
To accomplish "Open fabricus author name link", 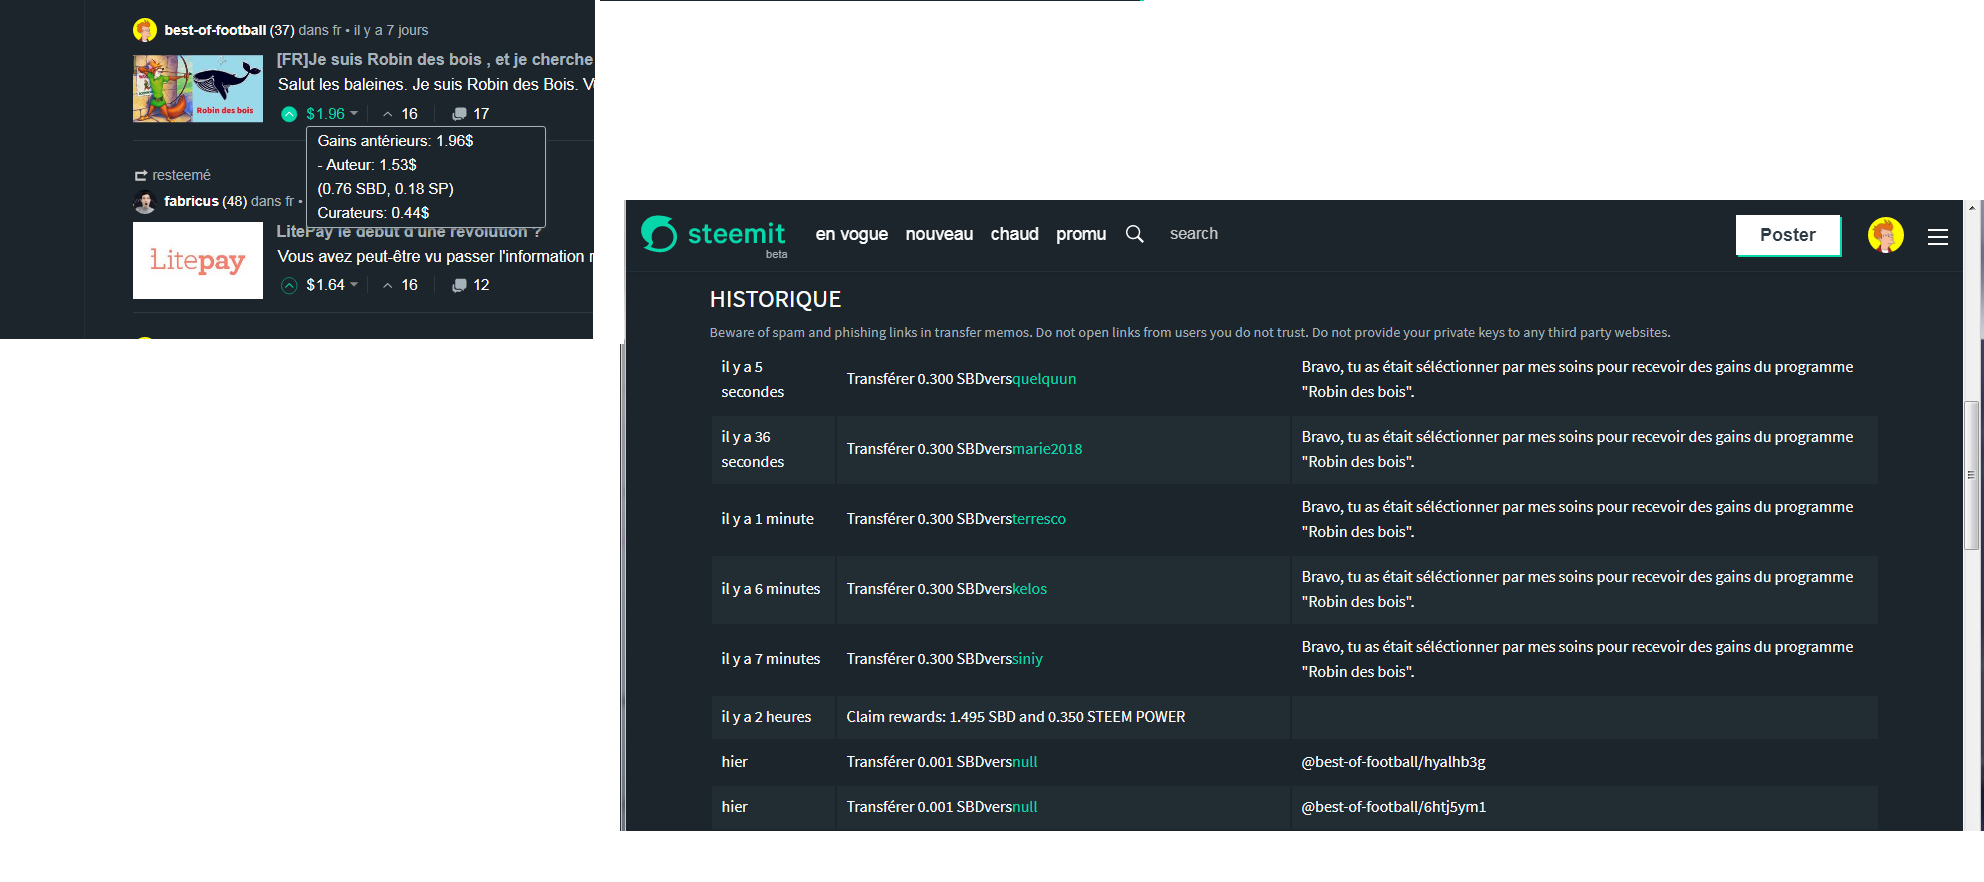I will (x=191, y=201).
